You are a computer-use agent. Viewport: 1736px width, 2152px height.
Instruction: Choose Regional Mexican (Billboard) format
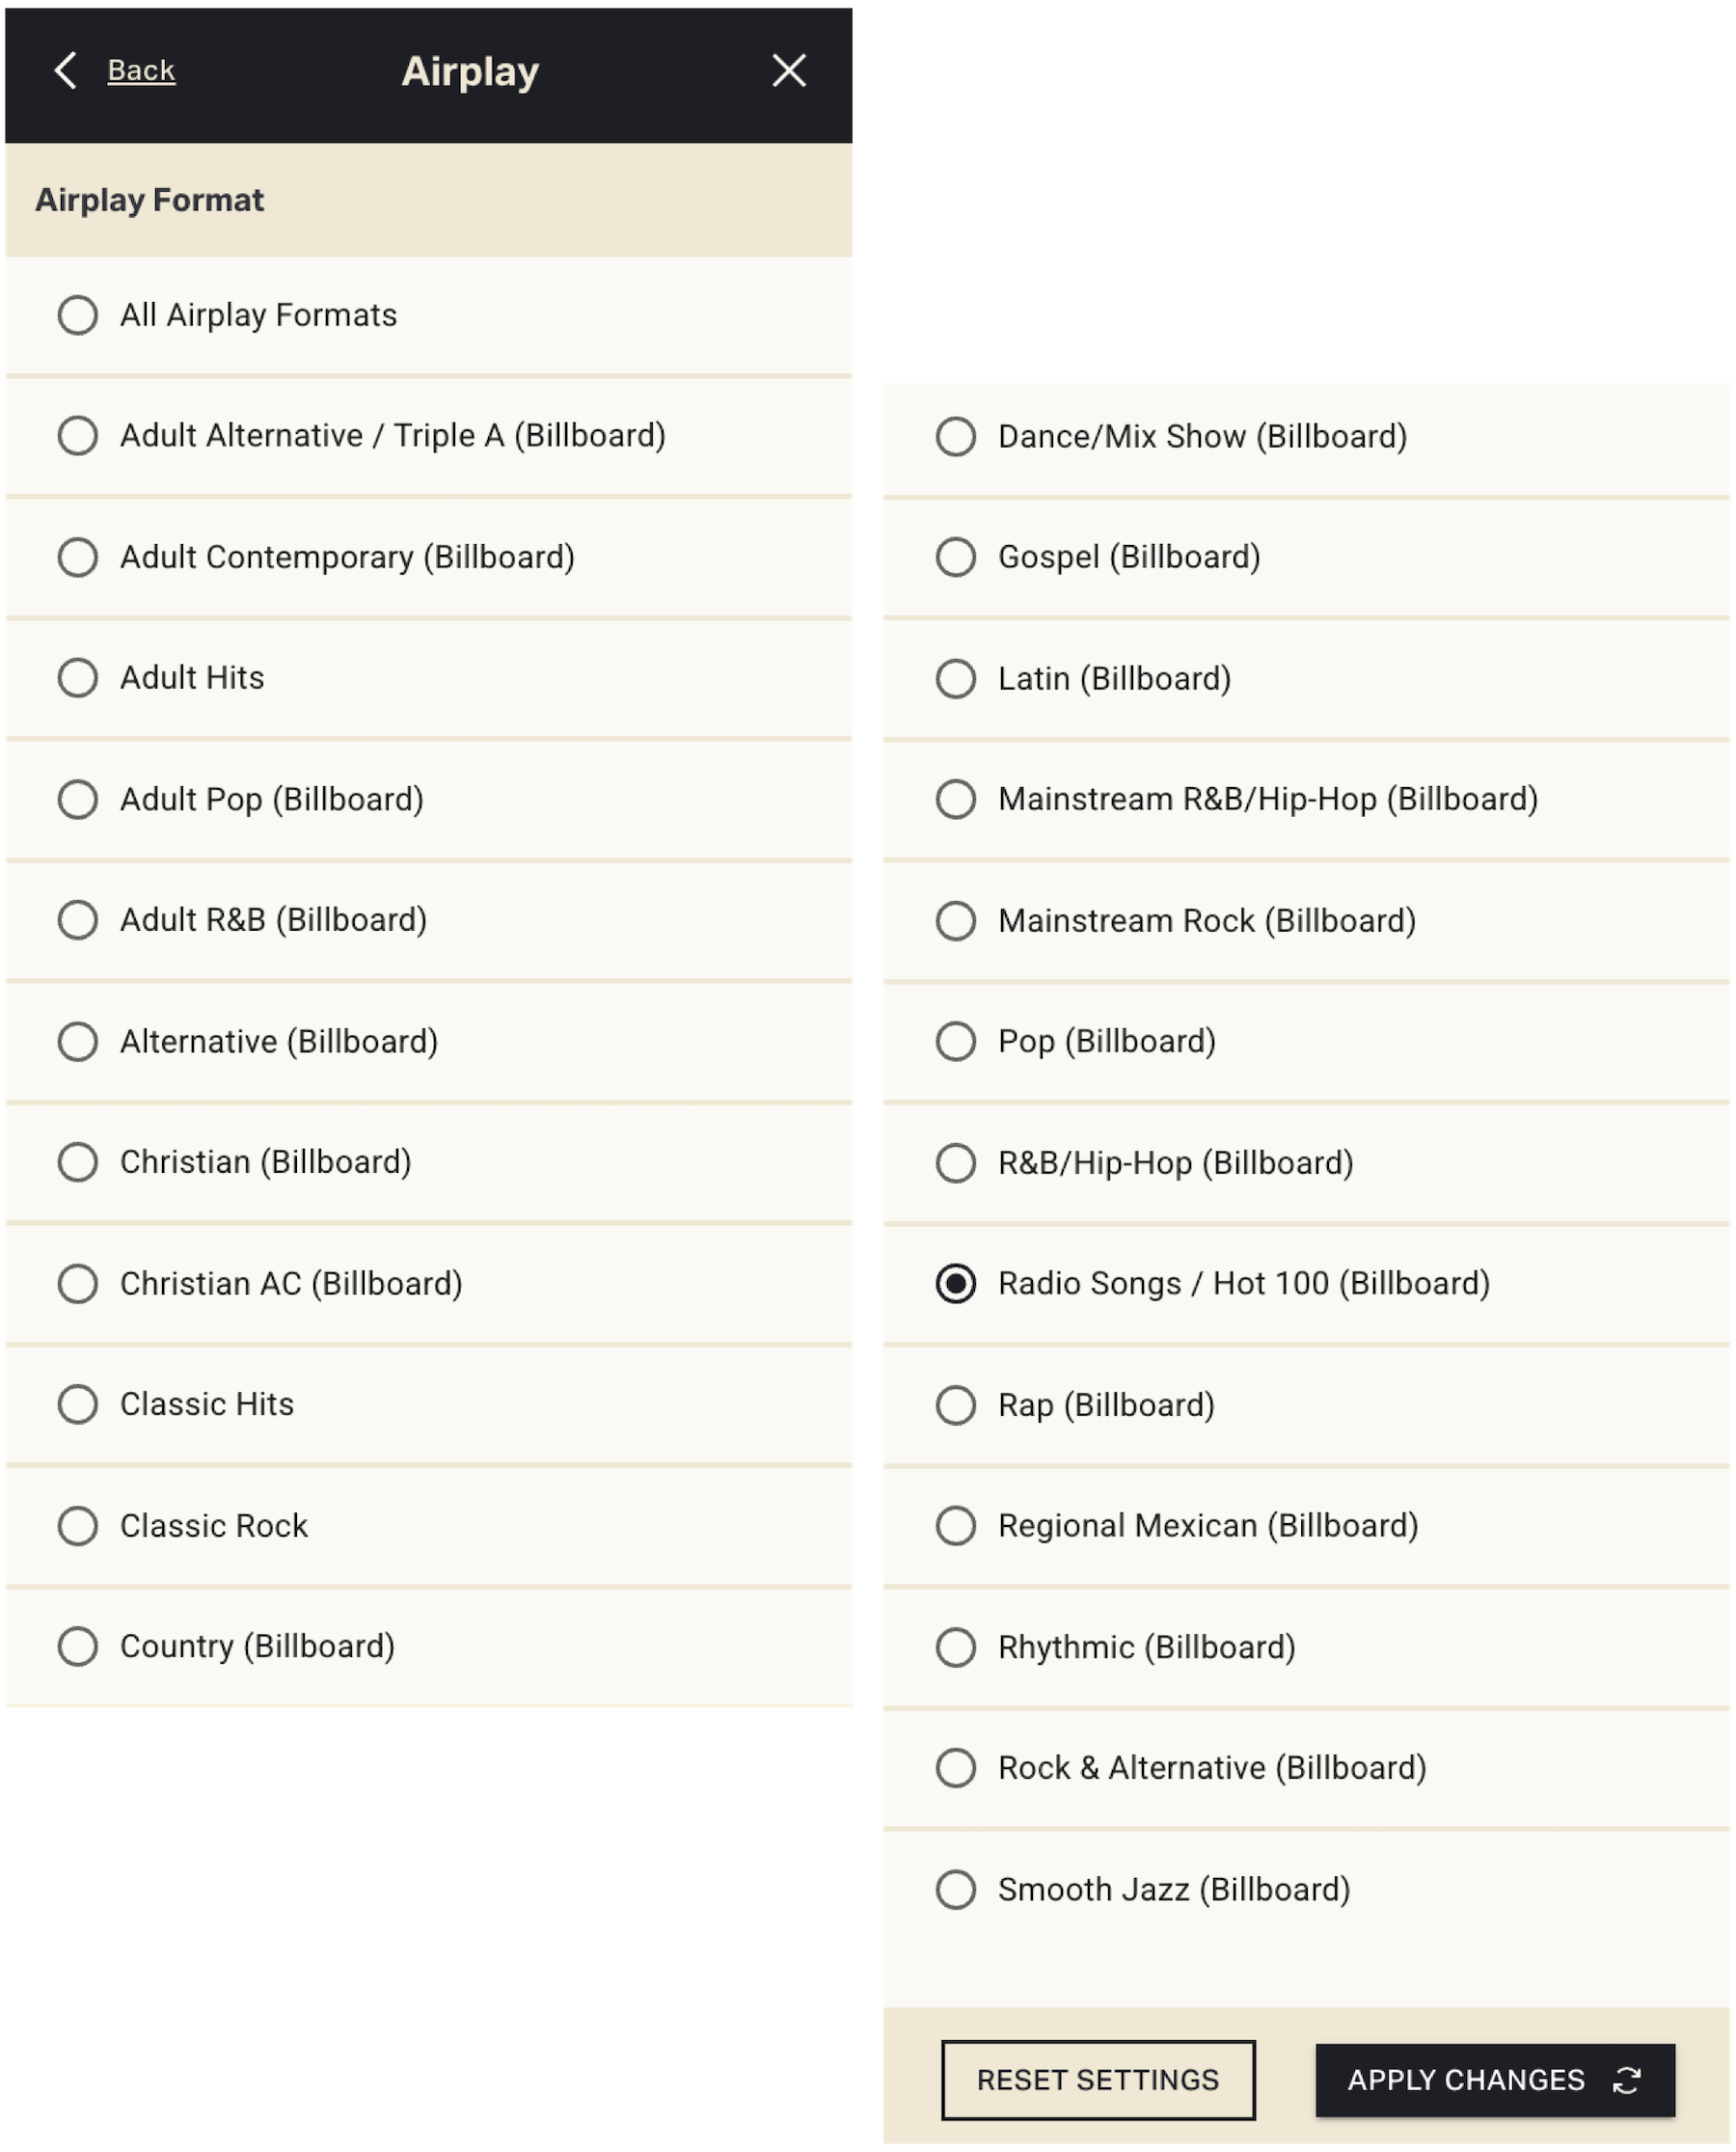[956, 1526]
